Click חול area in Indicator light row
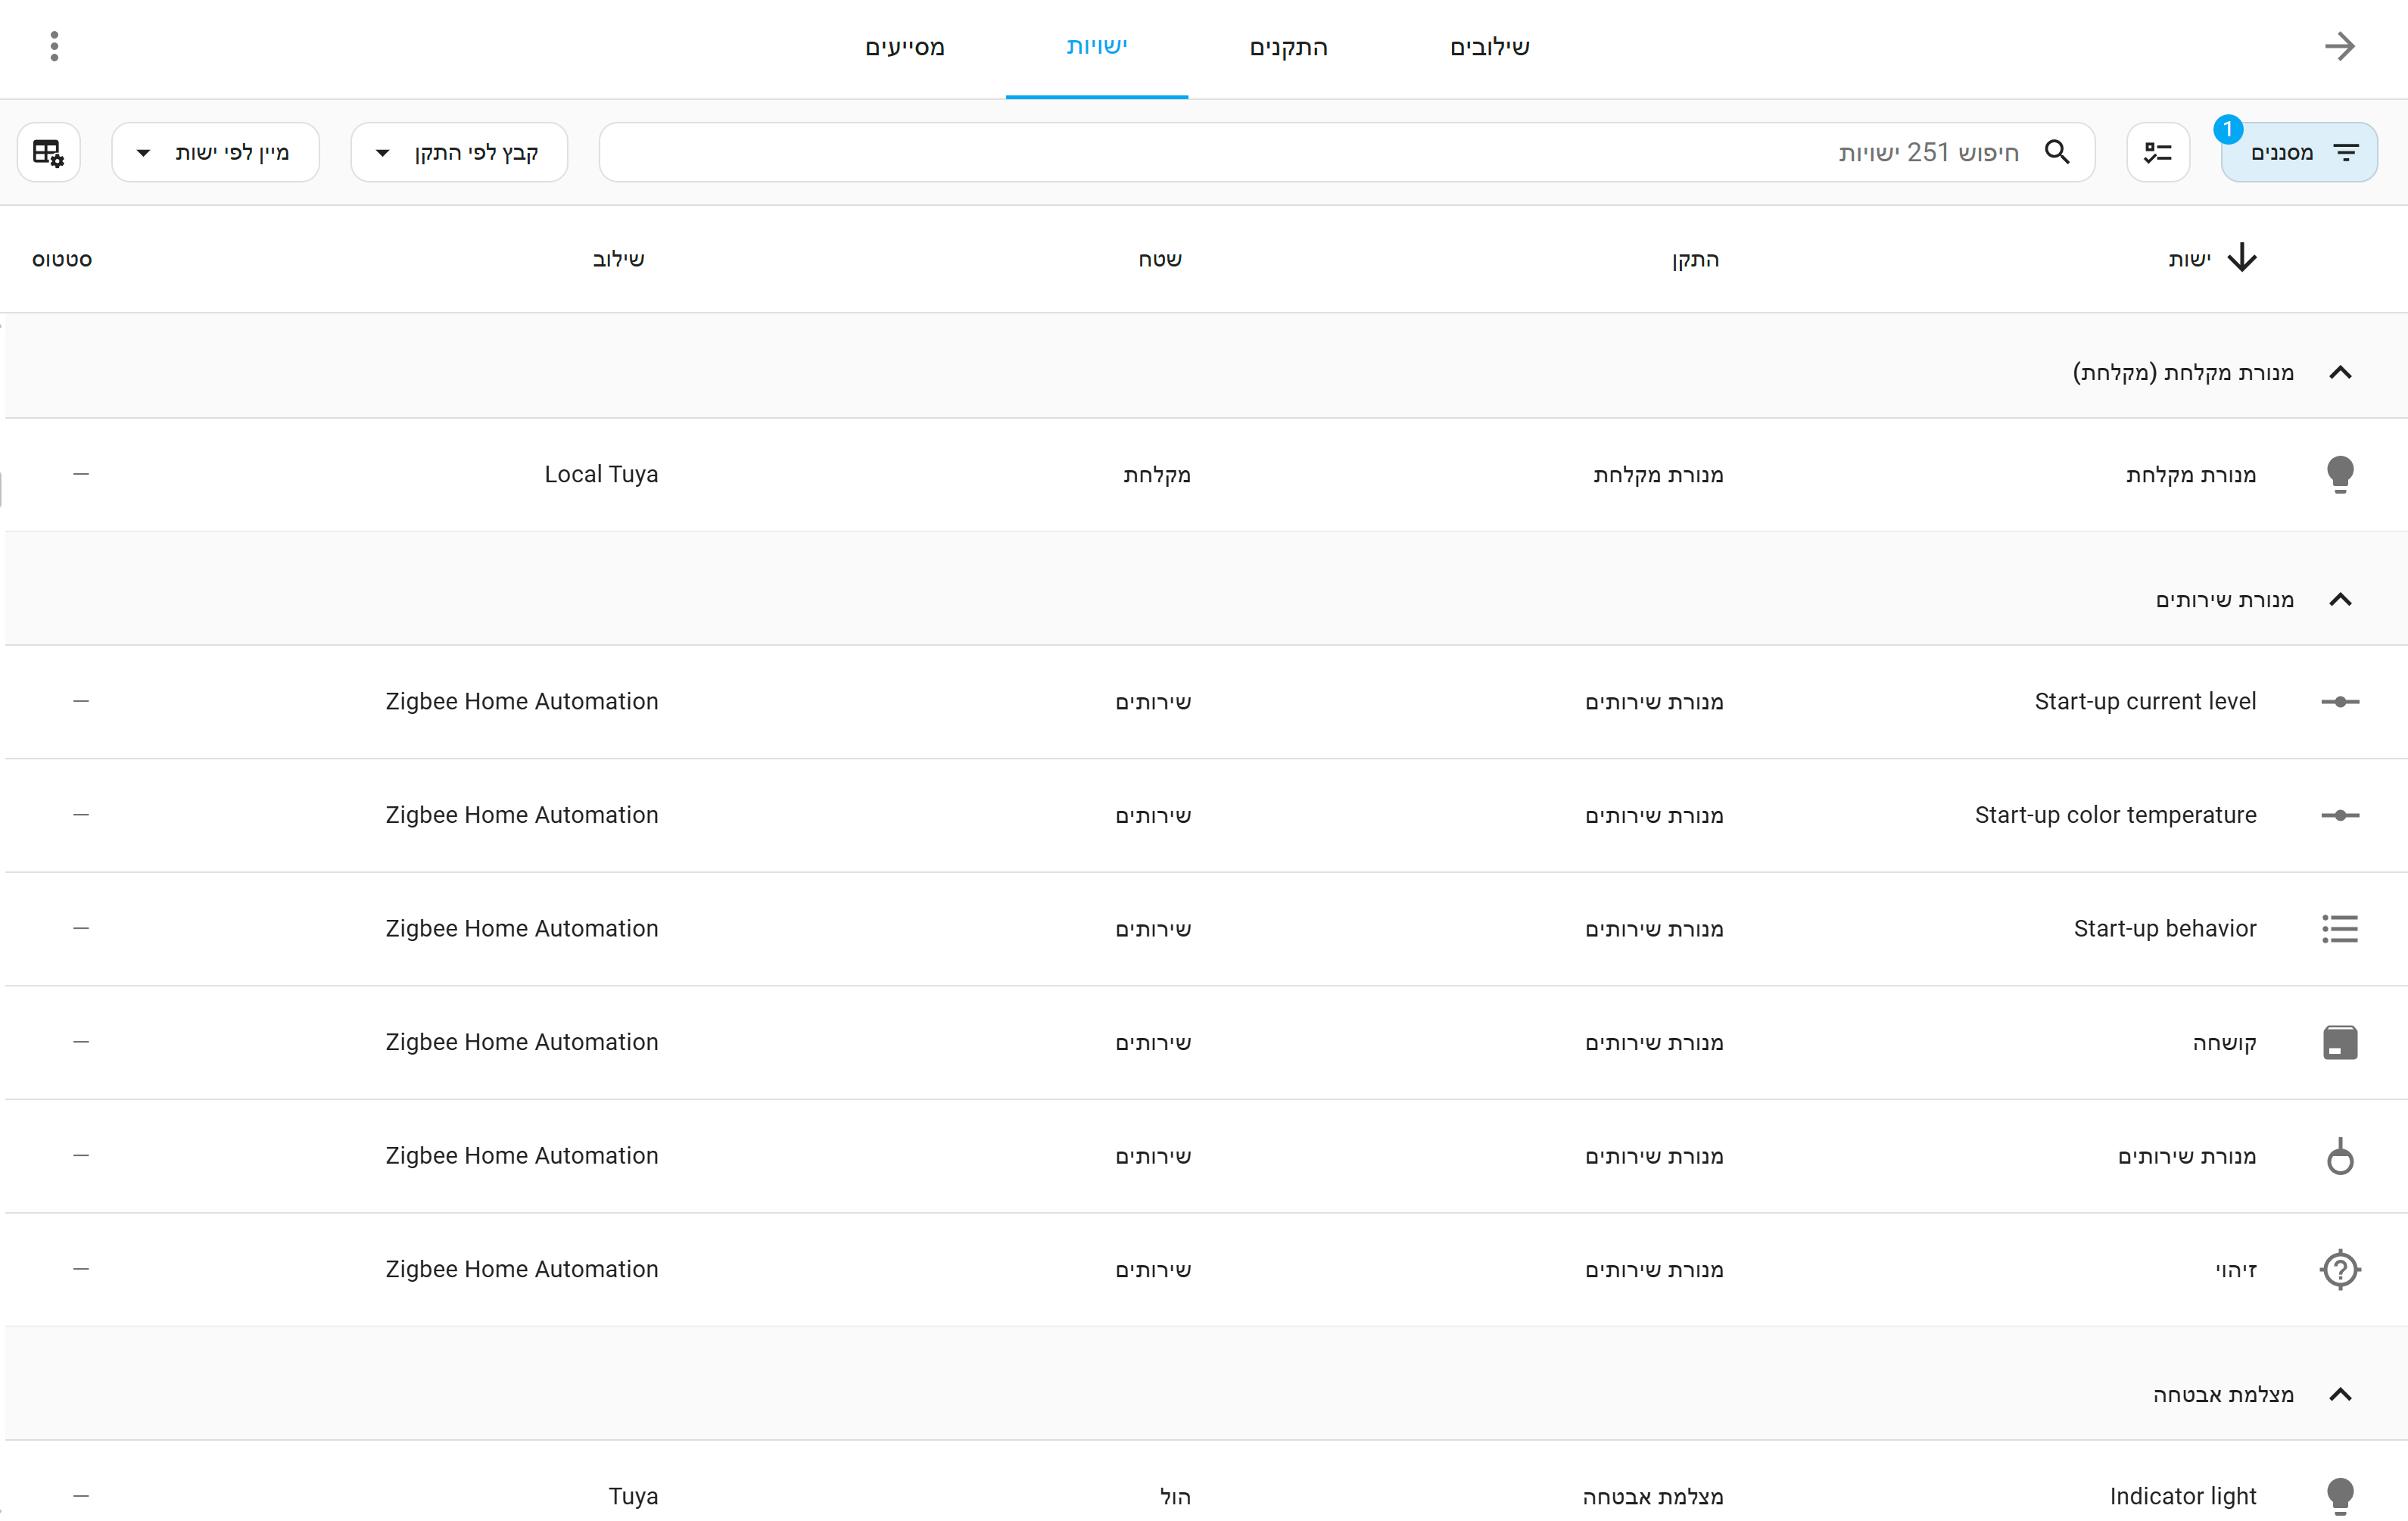Screen dimensions: 2408x1521 tap(1175, 1496)
